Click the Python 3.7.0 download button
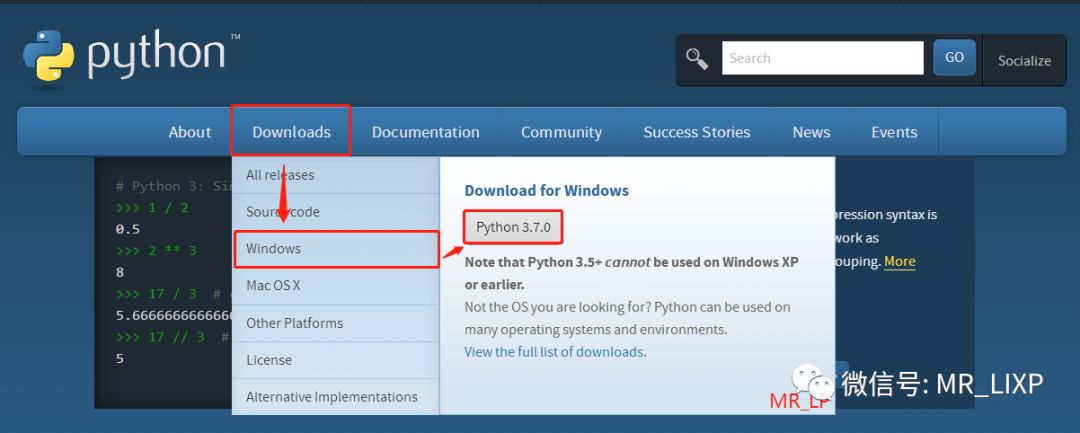Image resolution: width=1080 pixels, height=433 pixels. pos(513,227)
